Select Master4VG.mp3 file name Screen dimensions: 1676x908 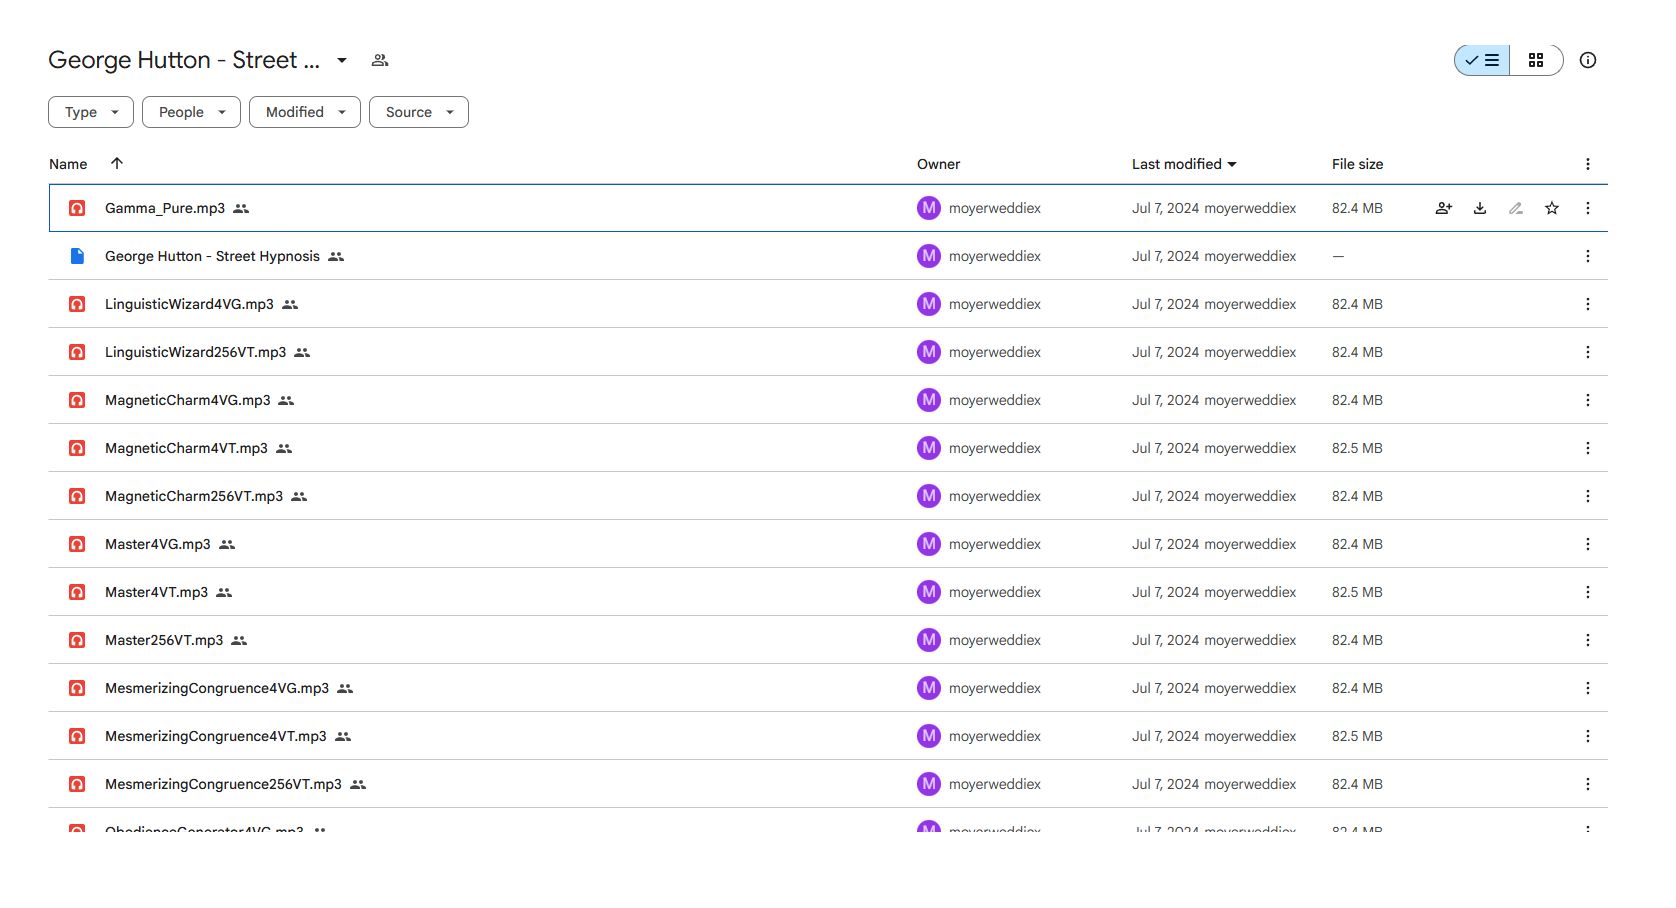coord(158,544)
